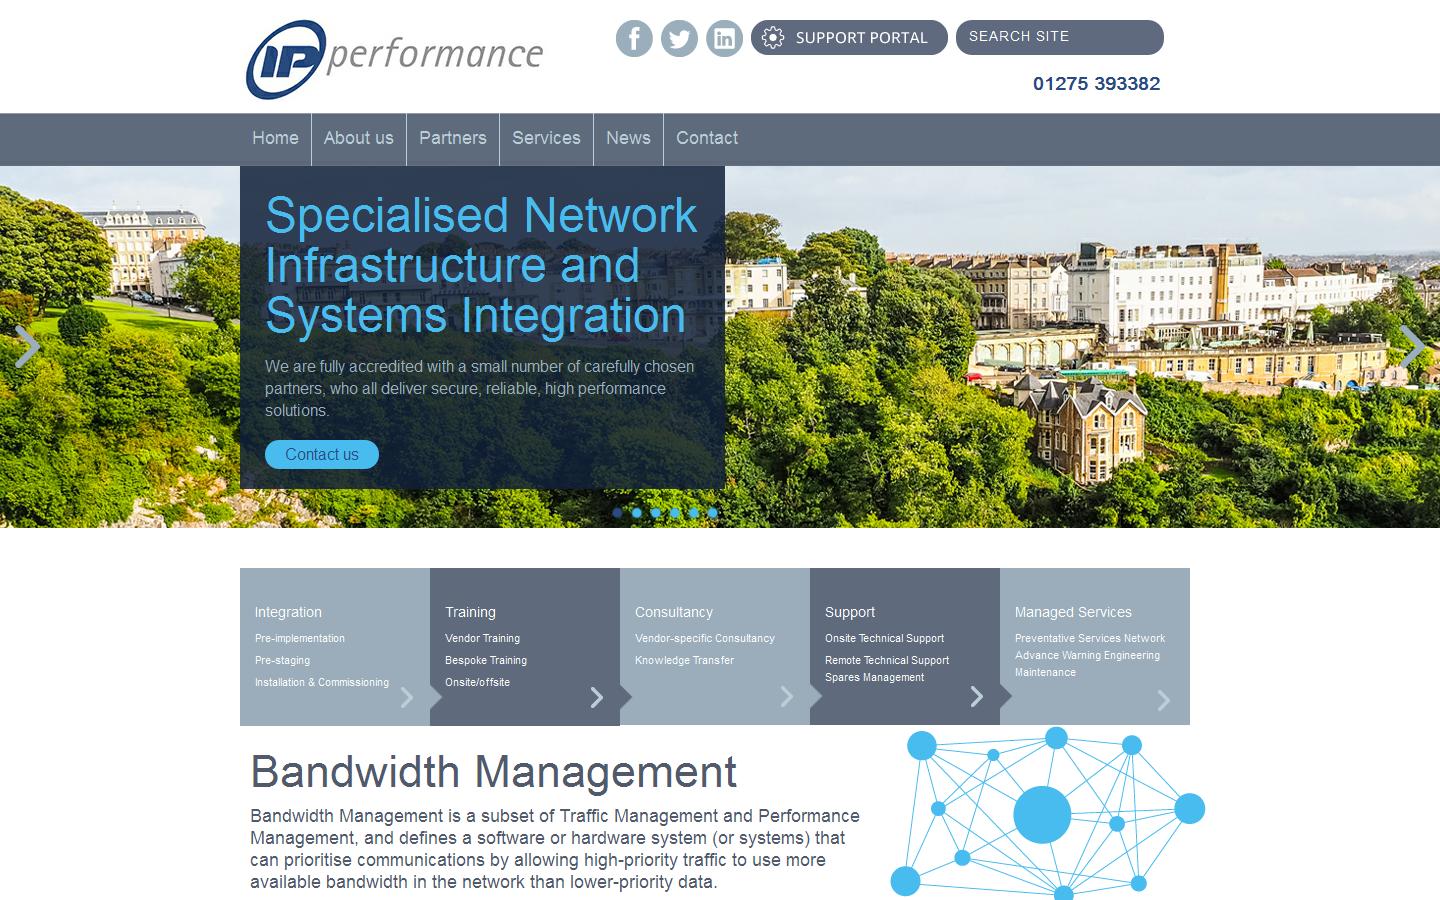The height and width of the screenshot is (900, 1440).
Task: Expand the Managed Services panel chevron
Action: (x=1162, y=700)
